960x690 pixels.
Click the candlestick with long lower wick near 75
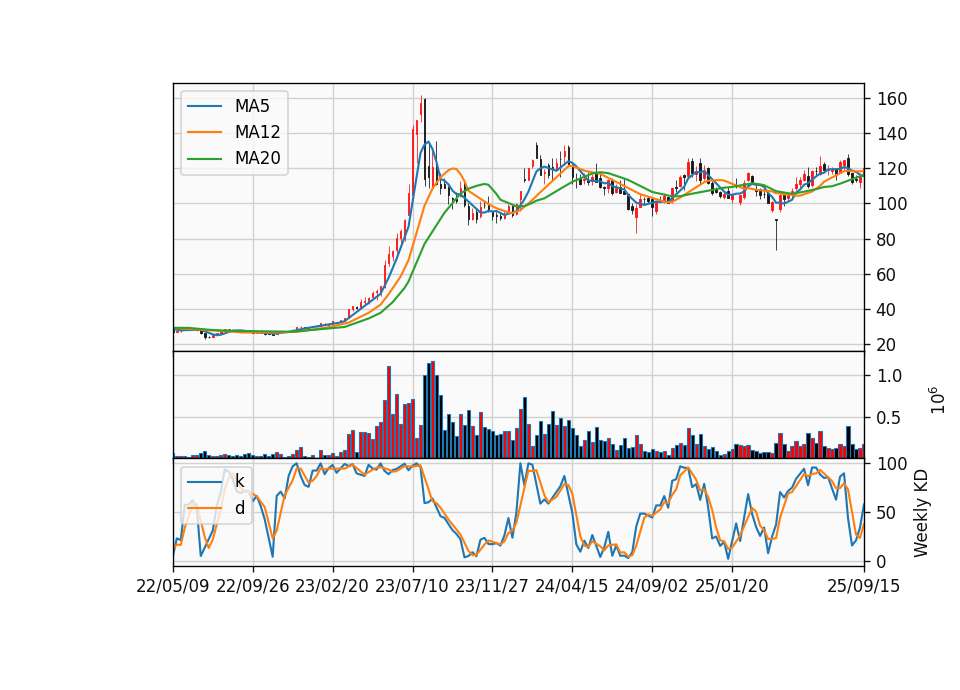coord(776,234)
